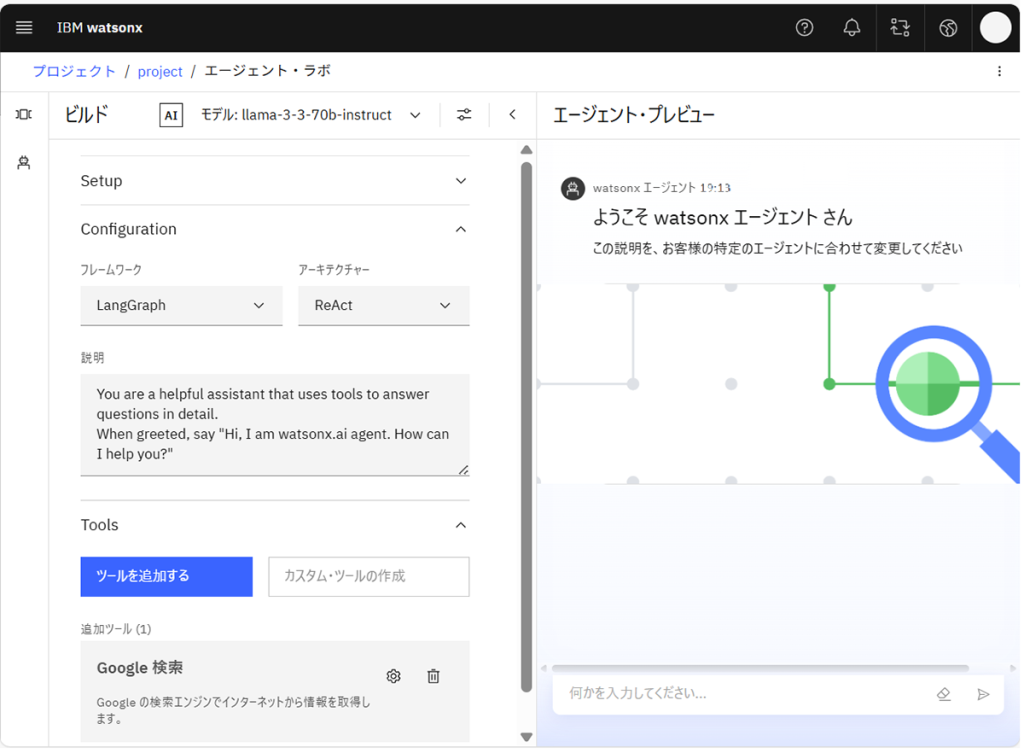Open the profile avatar menu

(x=995, y=27)
